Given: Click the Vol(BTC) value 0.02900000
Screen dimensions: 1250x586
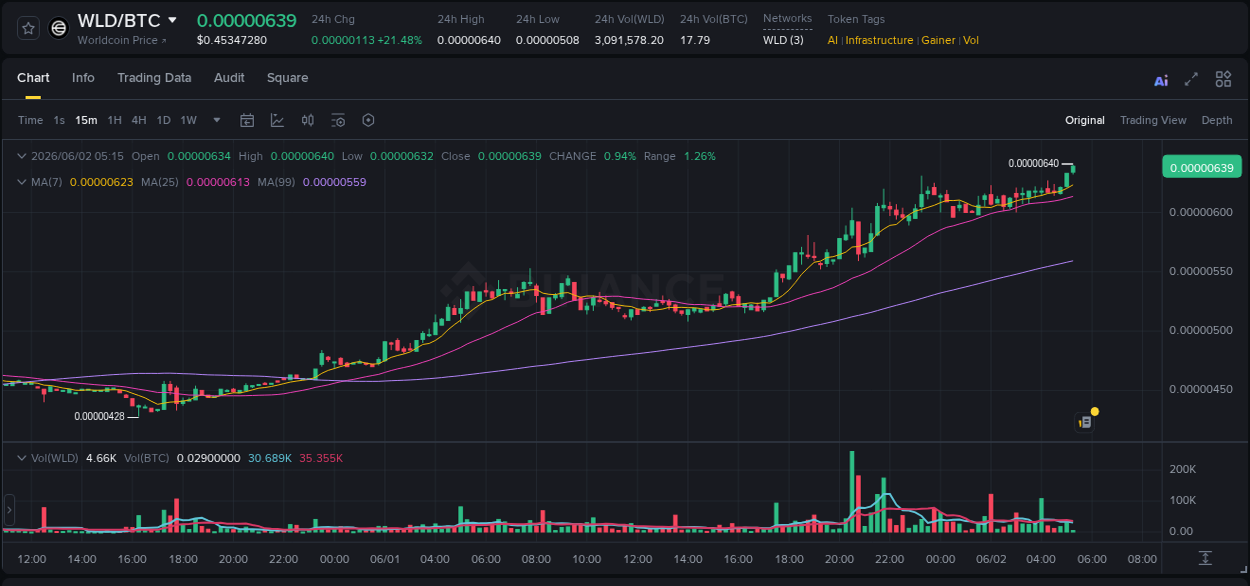Looking at the screenshot, I should pos(208,458).
